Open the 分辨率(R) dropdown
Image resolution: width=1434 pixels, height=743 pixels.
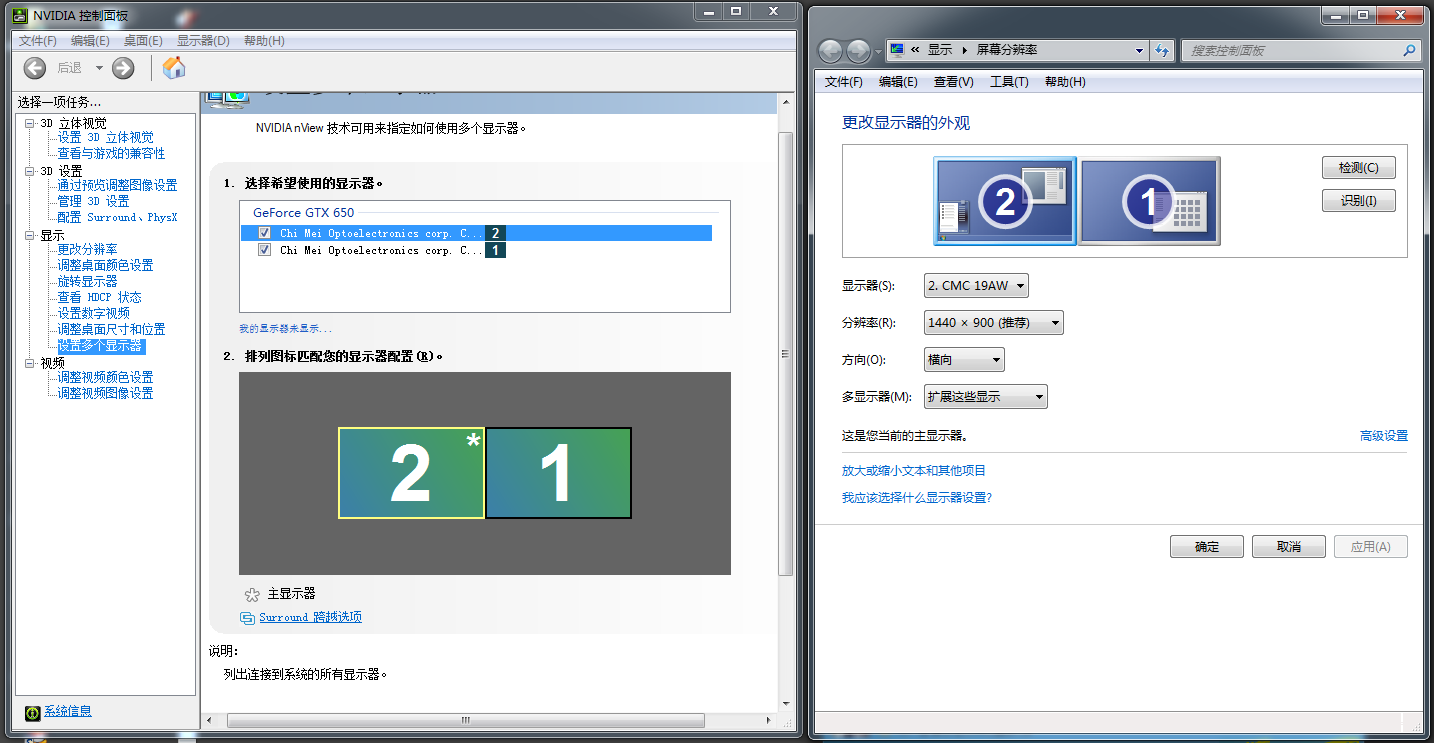993,323
